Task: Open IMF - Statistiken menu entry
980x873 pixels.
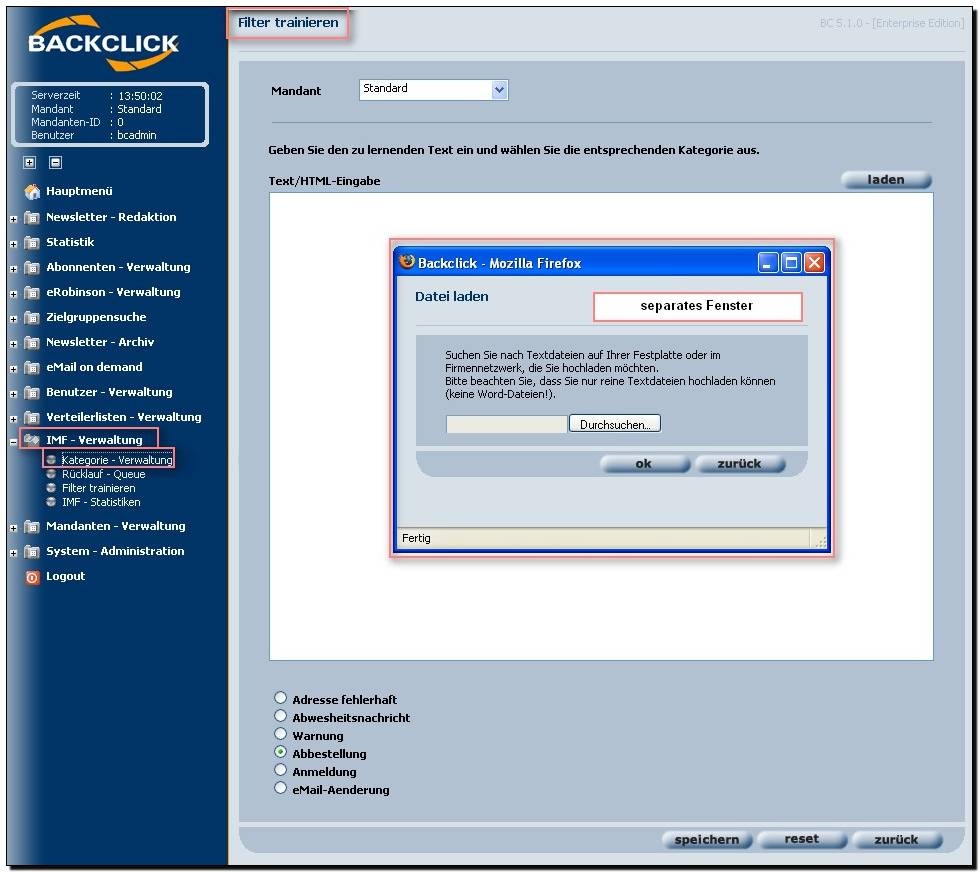Action: pyautogui.click(x=101, y=502)
